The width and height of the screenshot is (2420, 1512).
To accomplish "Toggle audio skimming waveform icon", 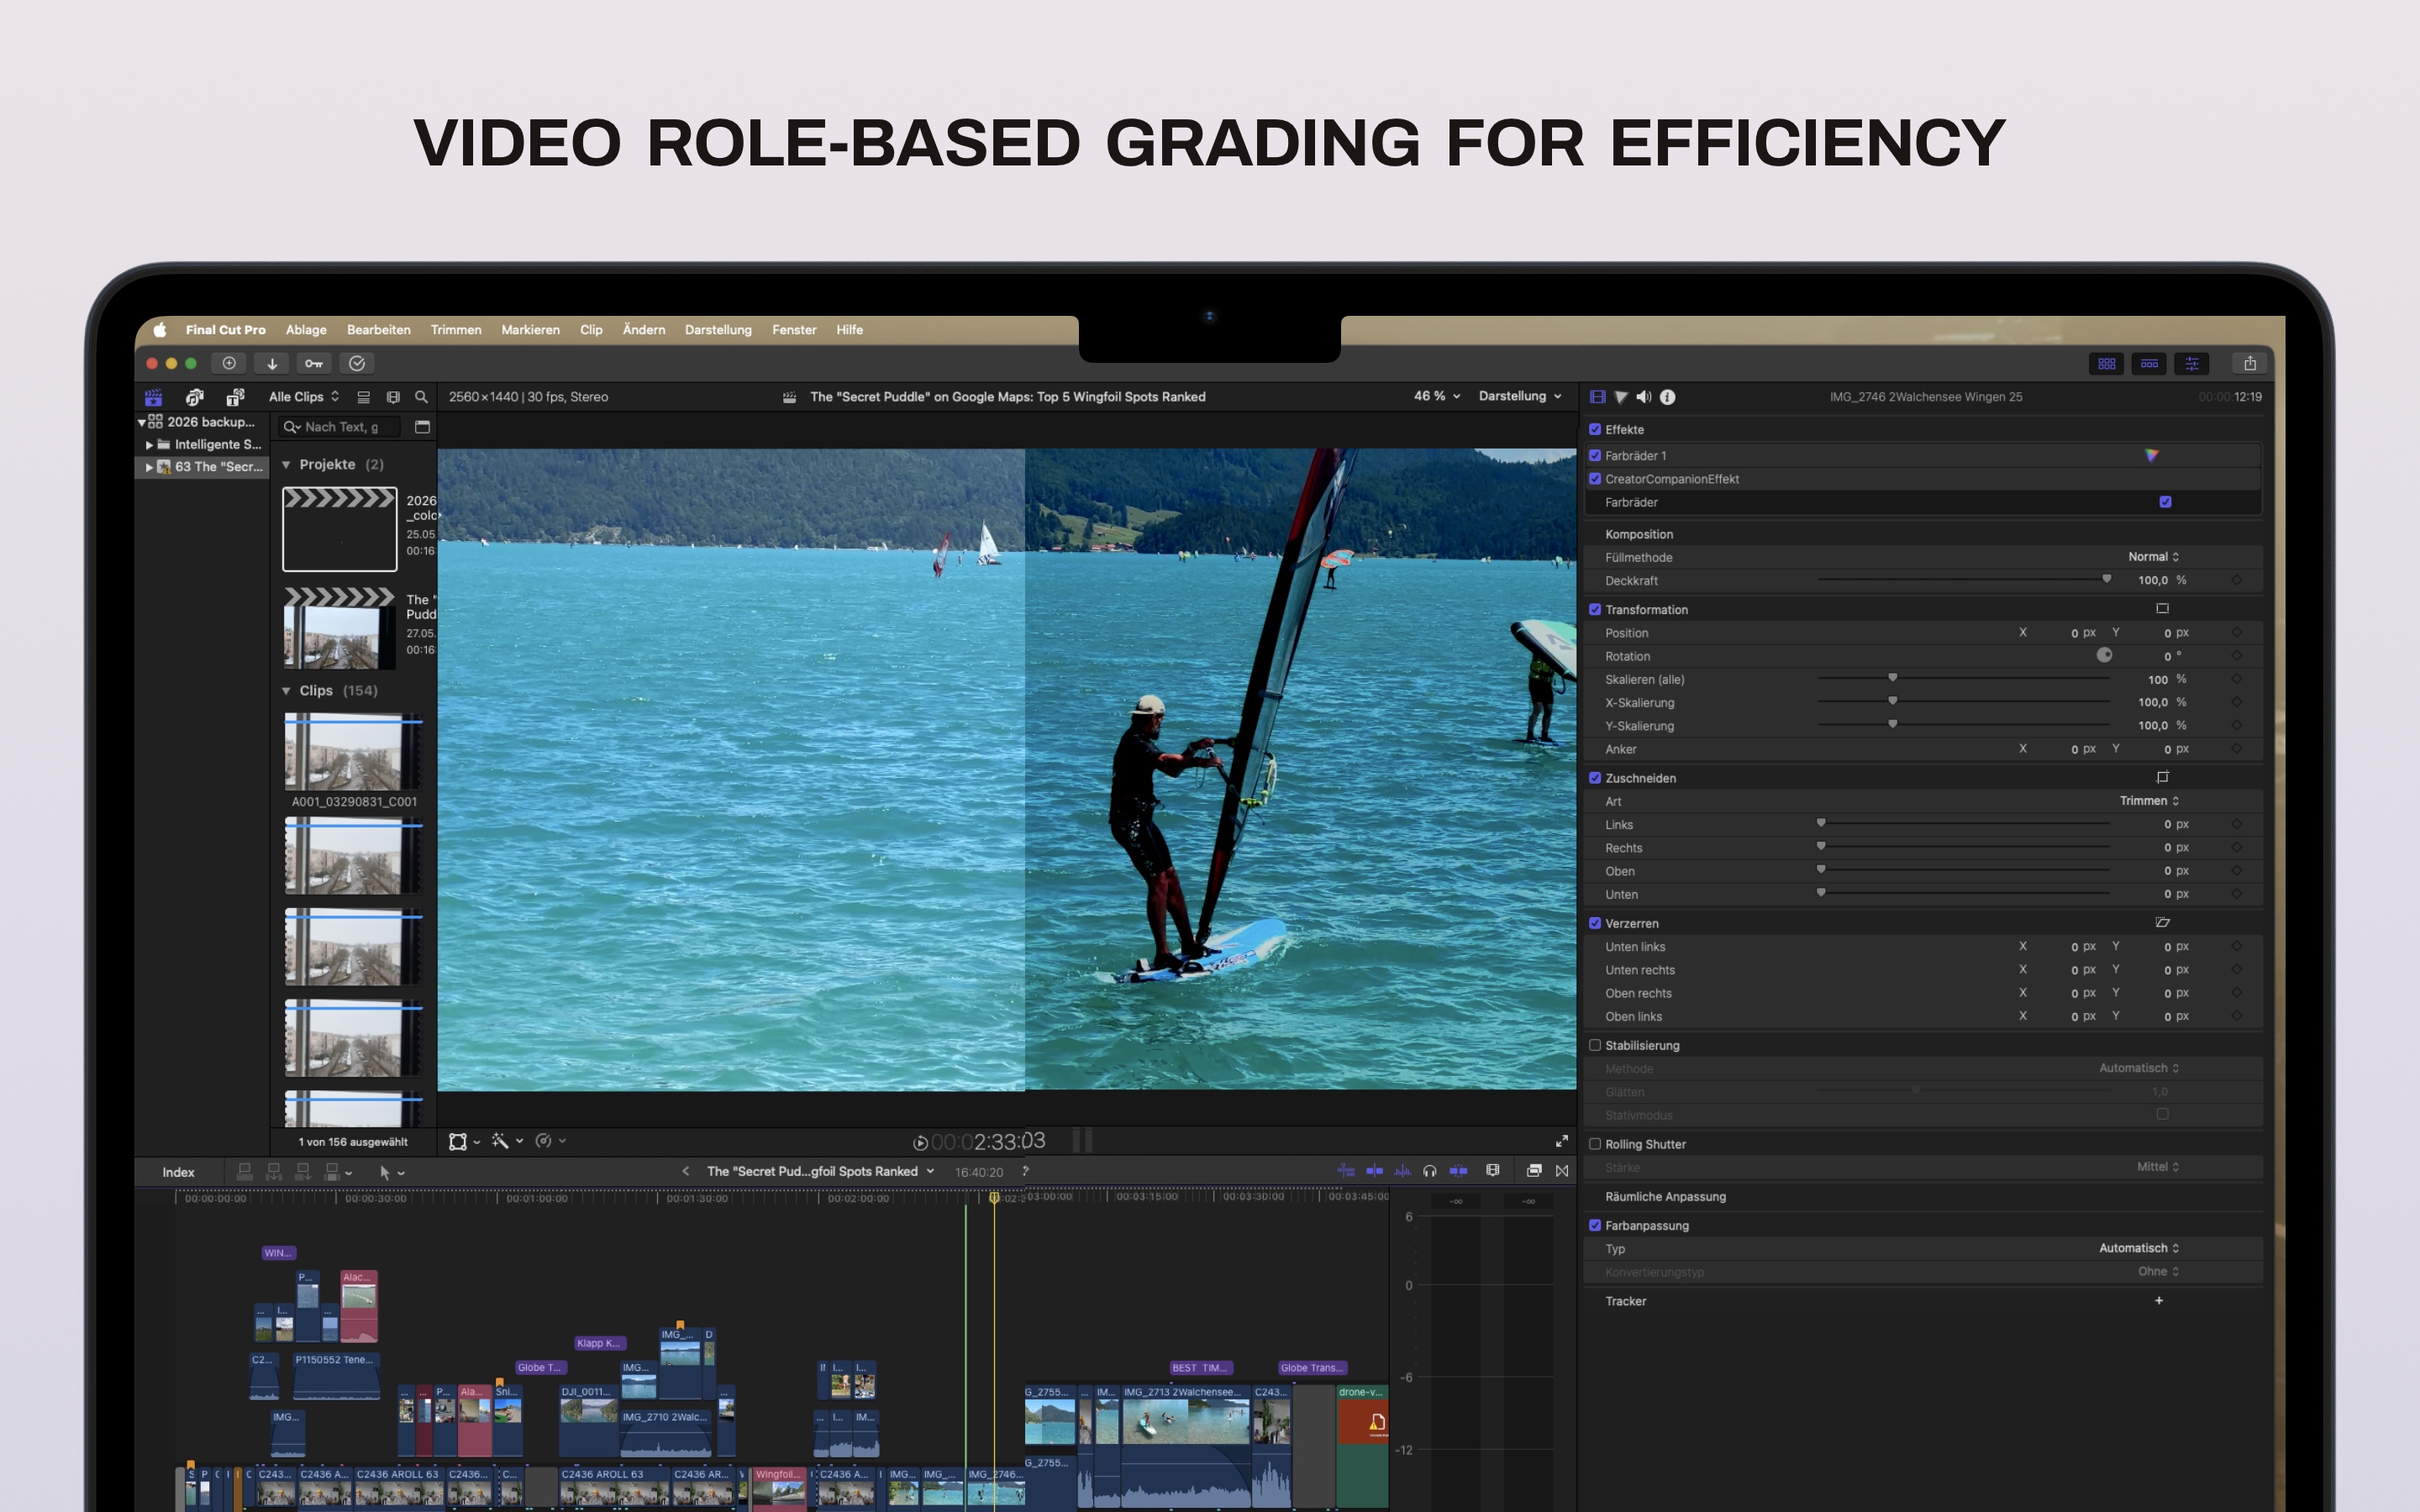I will pos(1403,1171).
